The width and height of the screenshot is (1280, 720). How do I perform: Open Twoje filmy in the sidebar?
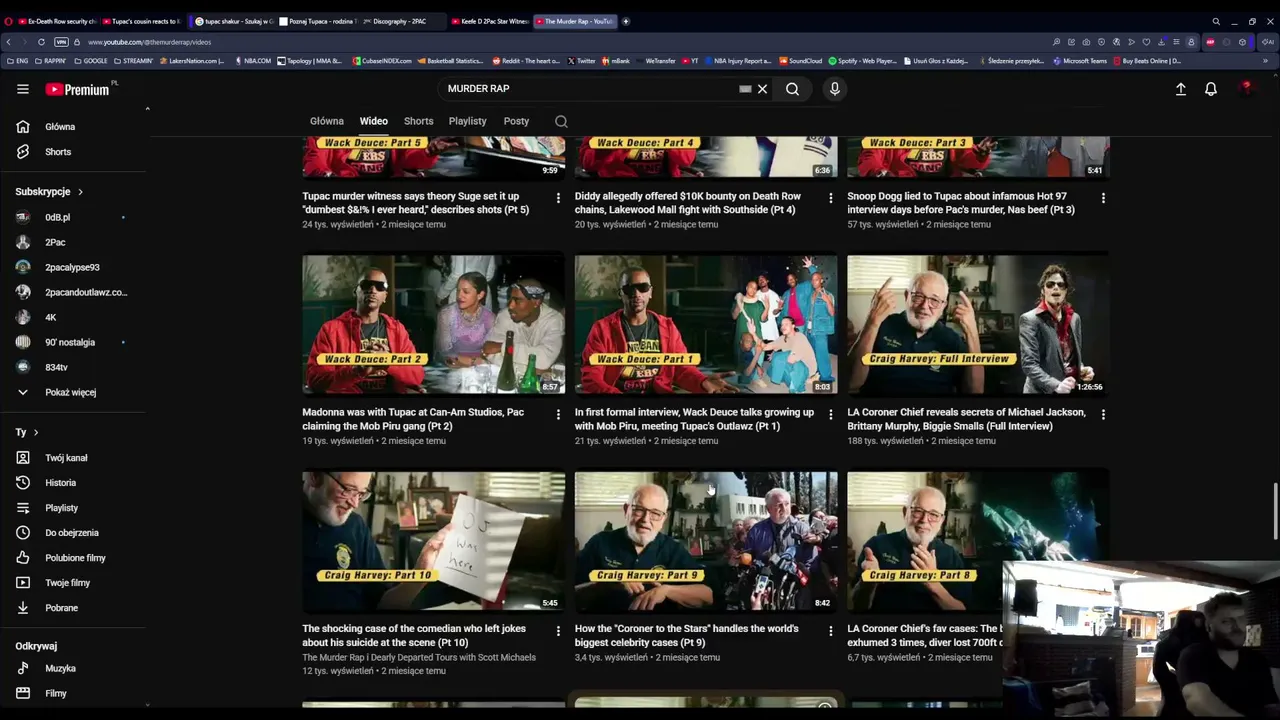67,583
